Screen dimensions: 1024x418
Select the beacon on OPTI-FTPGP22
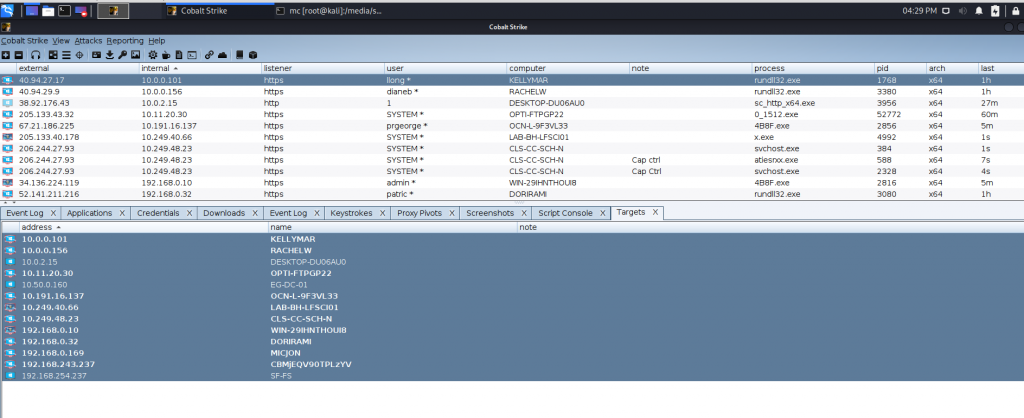[x=512, y=114]
